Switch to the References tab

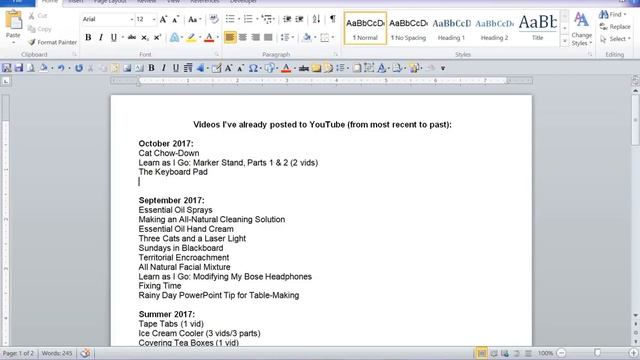(x=205, y=2)
